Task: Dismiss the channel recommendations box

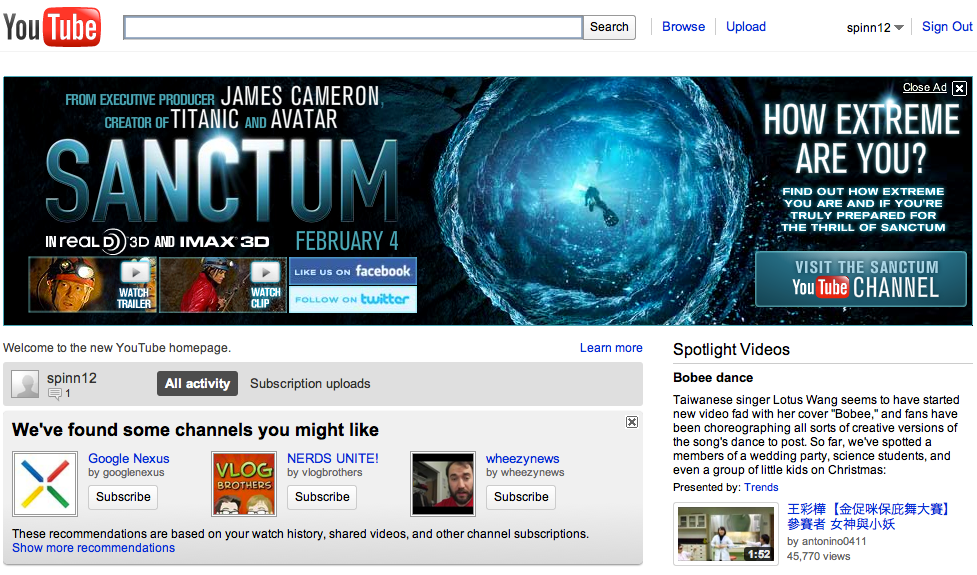Action: tap(632, 422)
